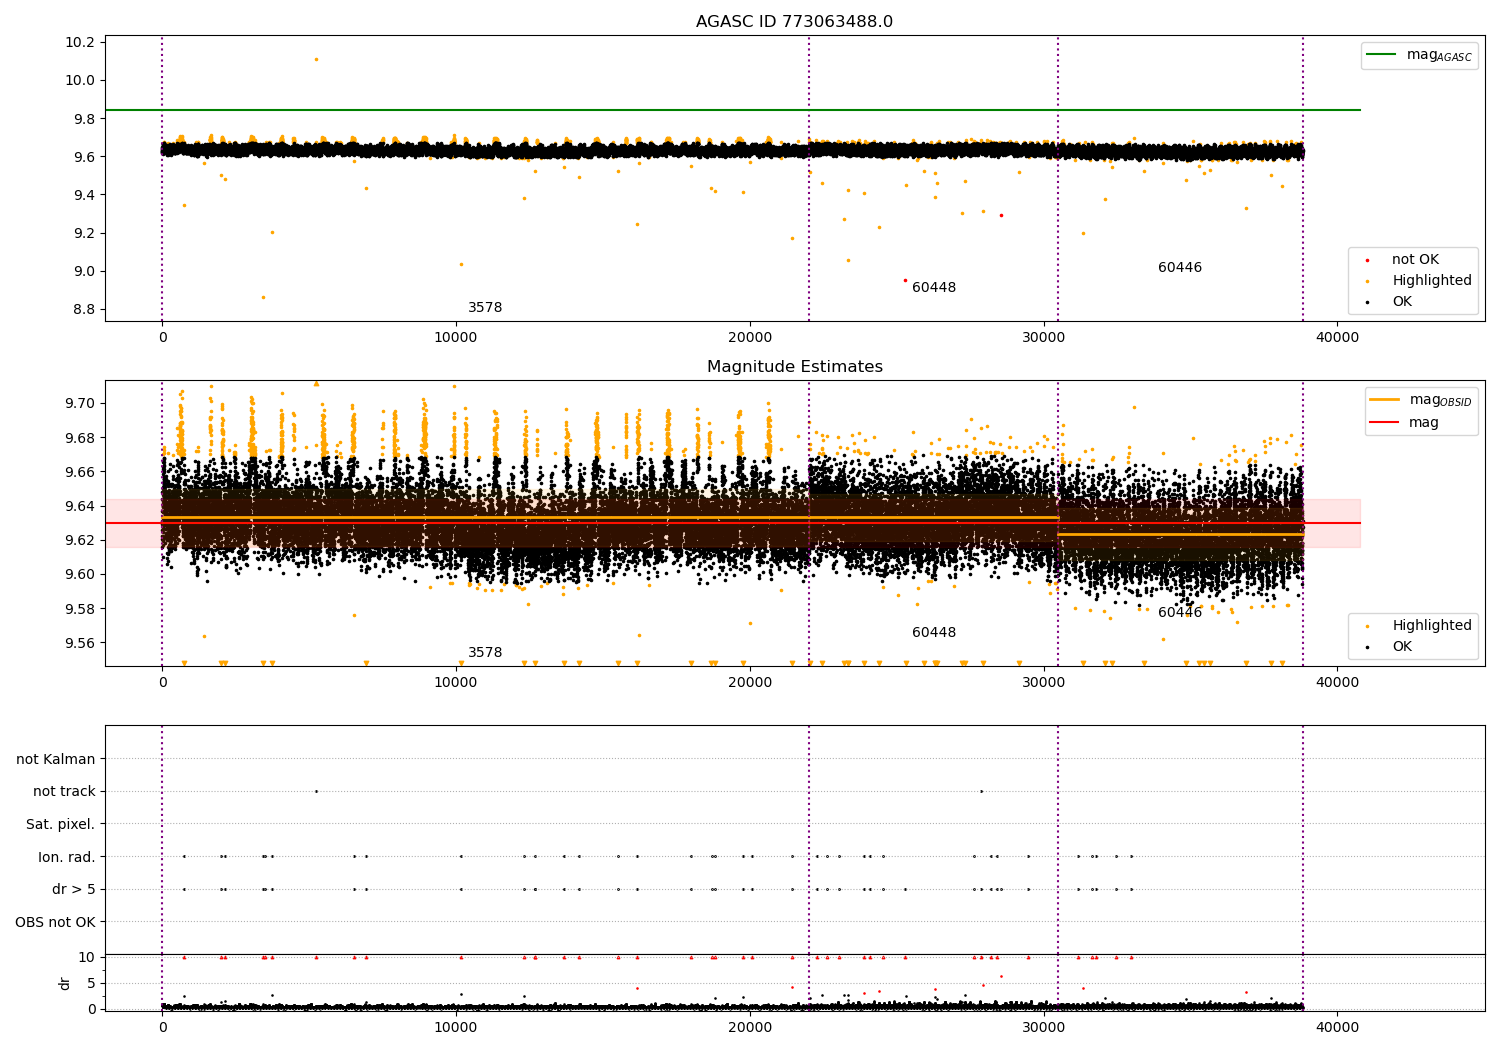Screen dimensions: 1500x1050
Task: Click y-axis tick "9.2" in top plot
Action: tap(84, 233)
